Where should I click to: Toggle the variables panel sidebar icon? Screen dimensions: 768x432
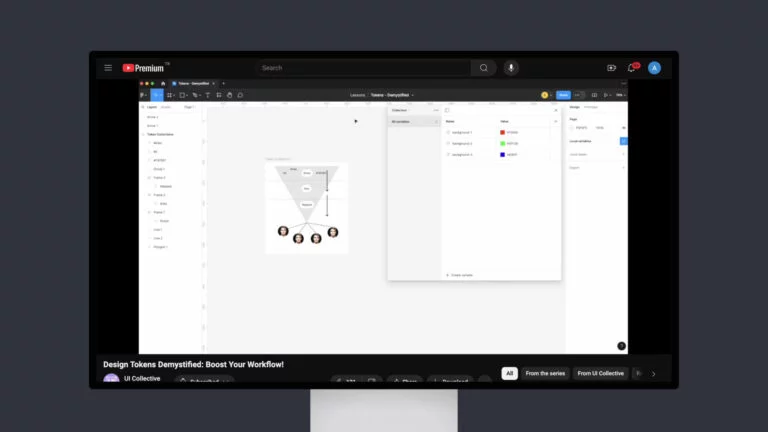point(447,110)
